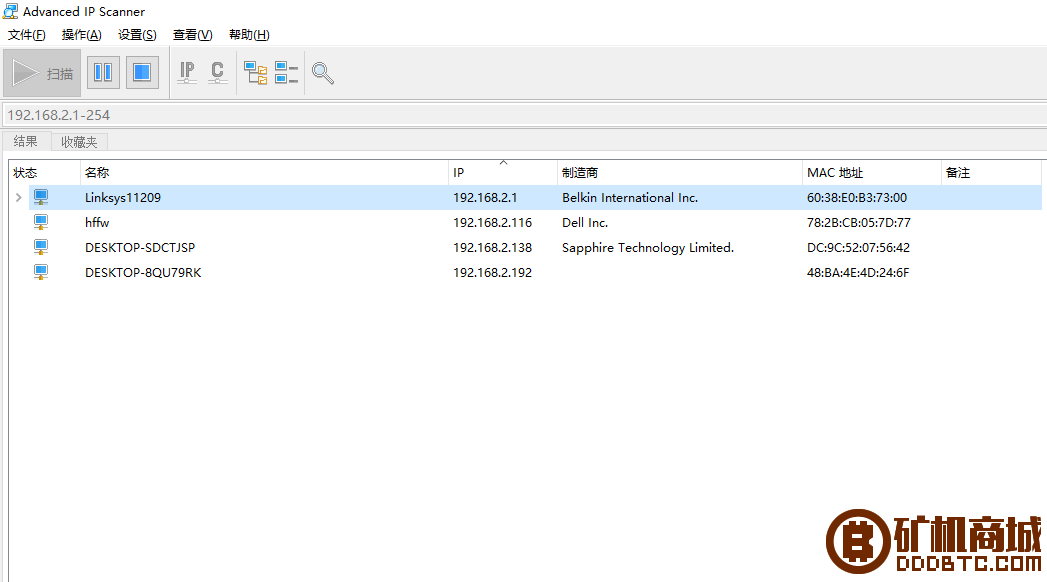This screenshot has width=1047, height=582.
Task: Click IP address 192.168.2.138
Action: tap(493, 248)
